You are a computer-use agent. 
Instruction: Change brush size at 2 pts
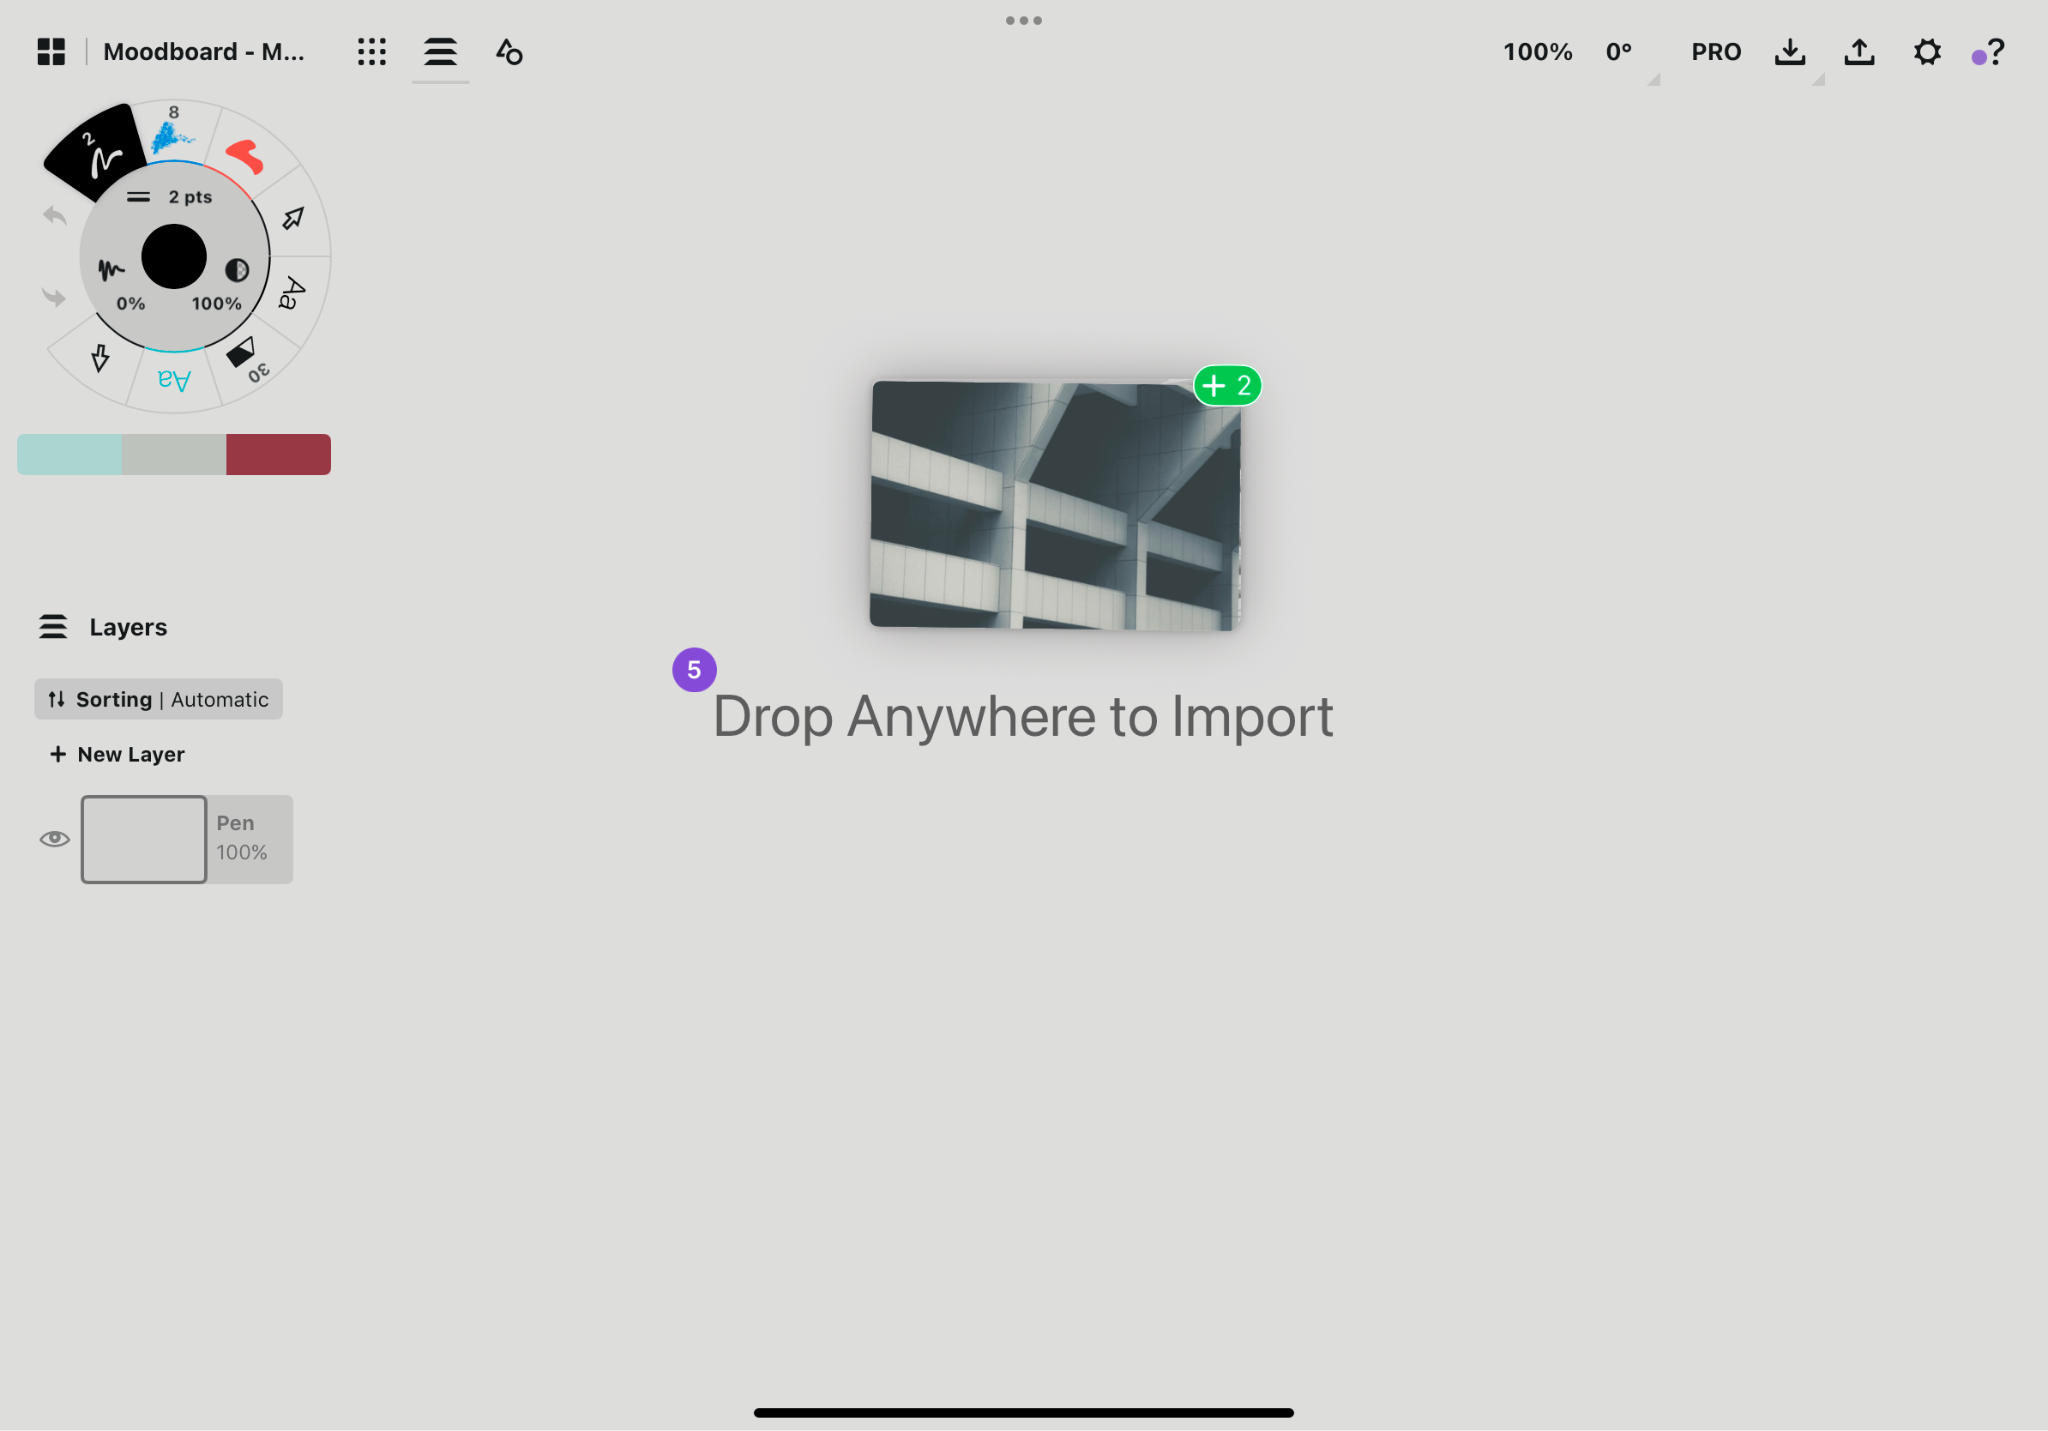coord(170,197)
